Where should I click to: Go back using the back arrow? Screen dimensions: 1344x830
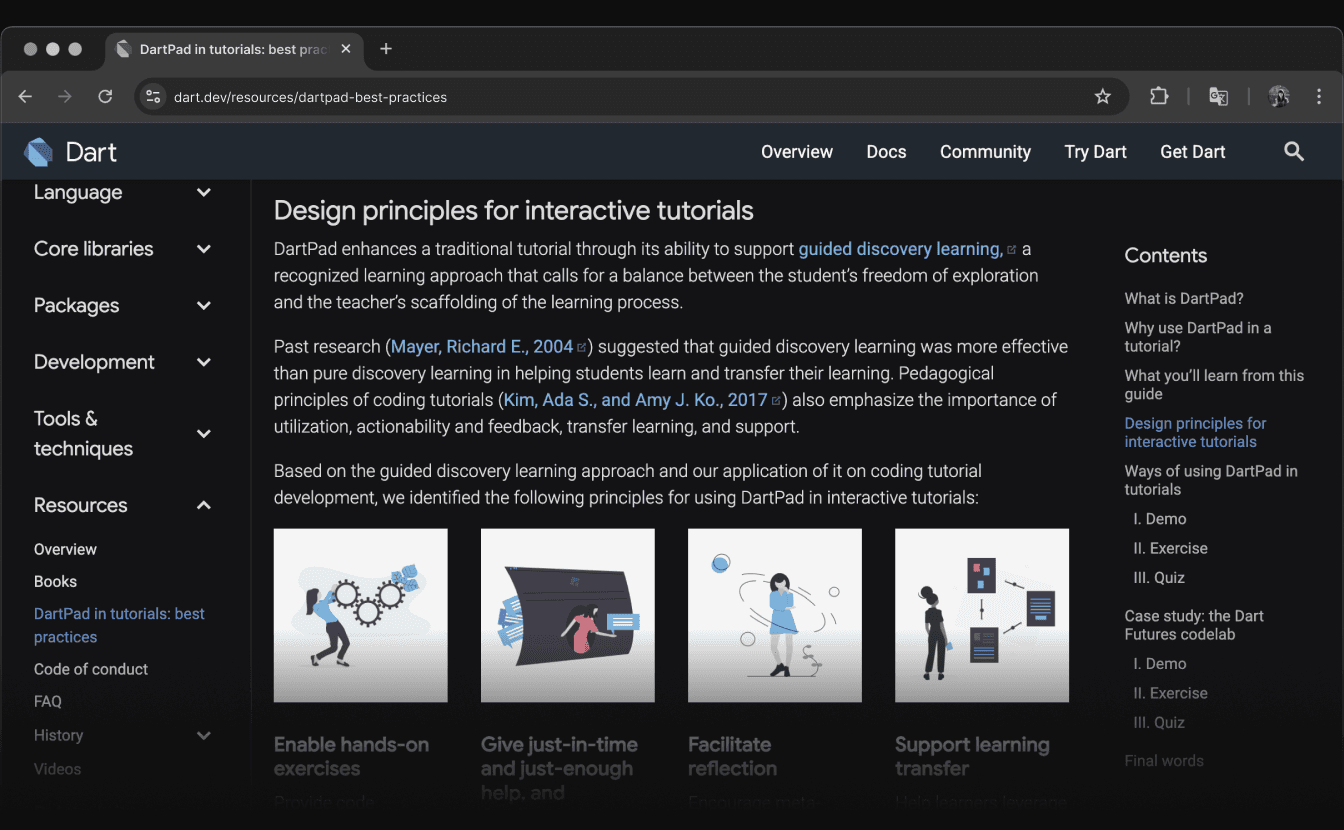[25, 96]
